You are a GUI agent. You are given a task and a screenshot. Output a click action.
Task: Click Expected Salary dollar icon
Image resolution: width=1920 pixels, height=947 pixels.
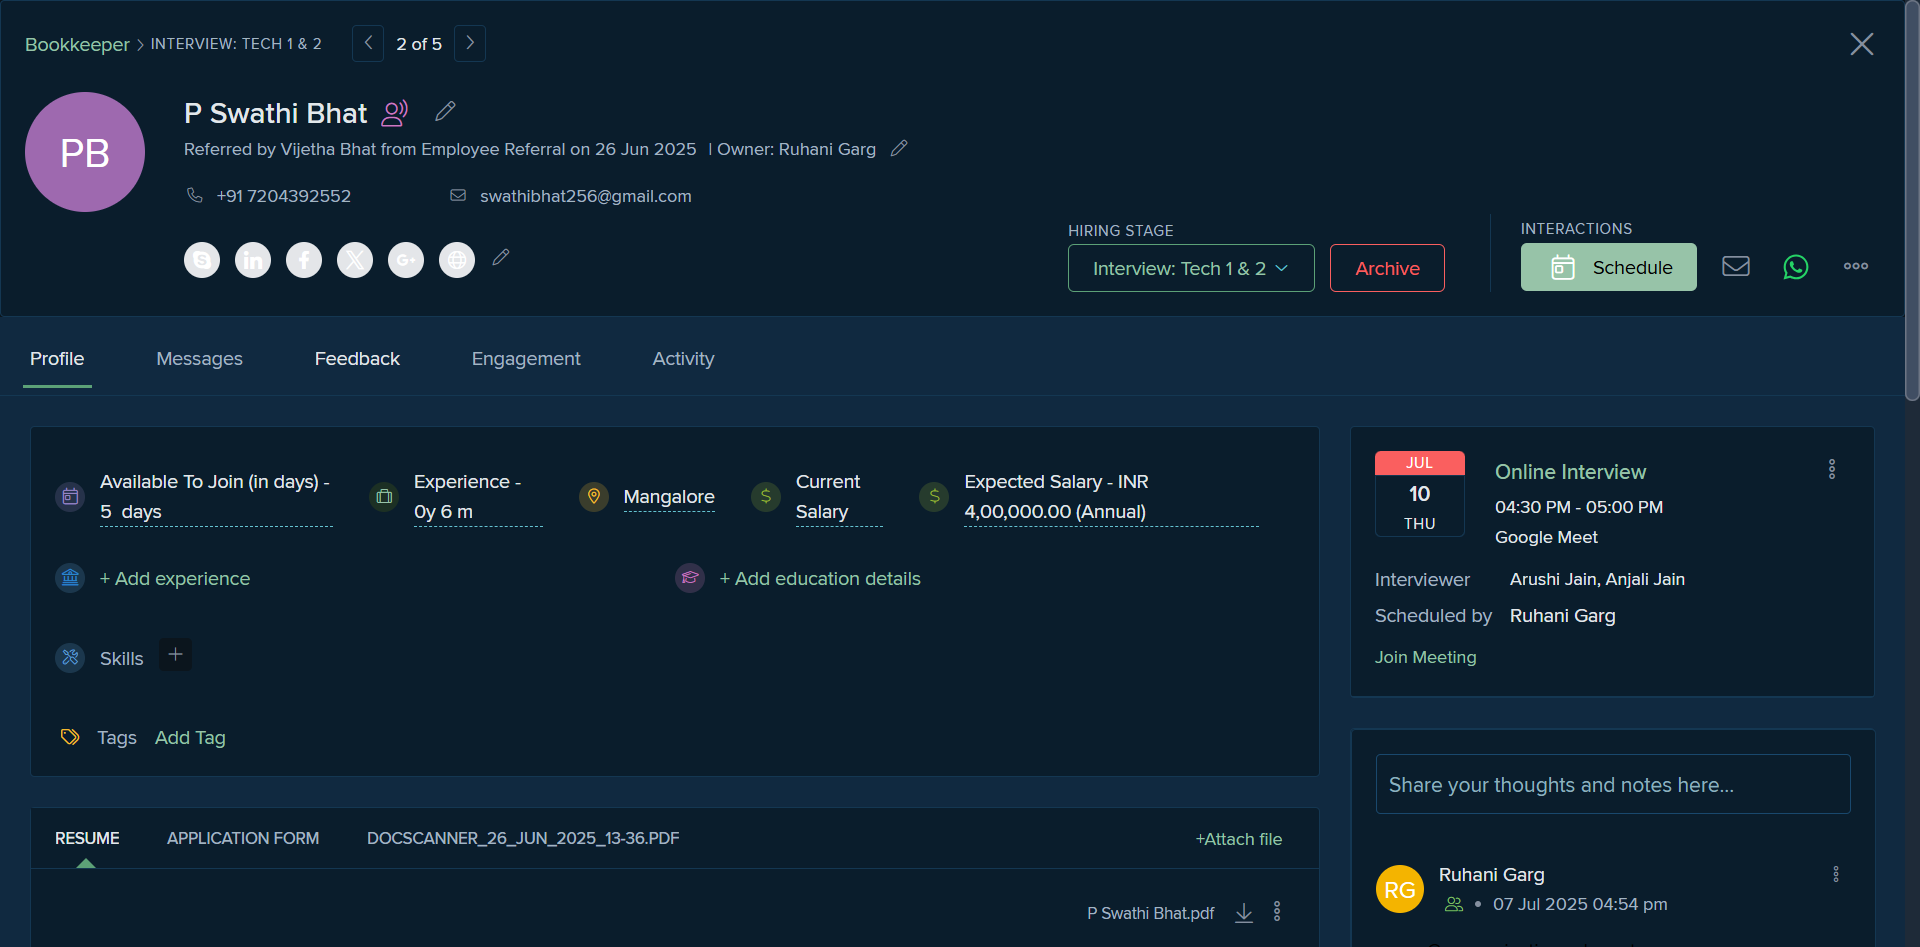(x=934, y=496)
